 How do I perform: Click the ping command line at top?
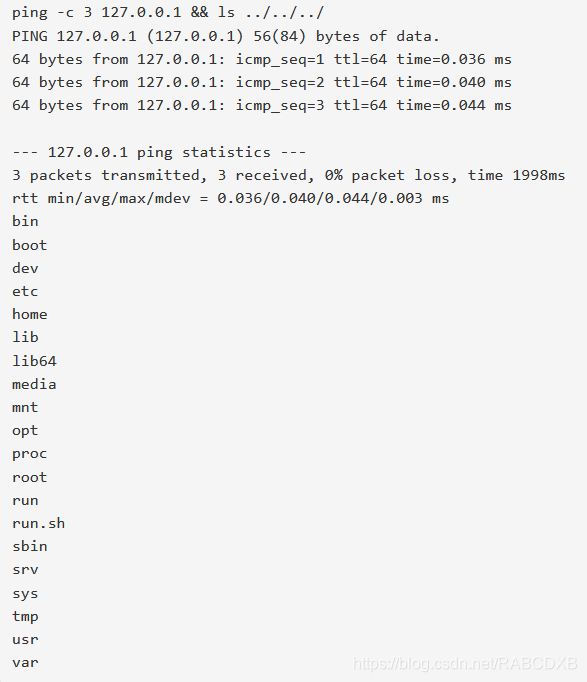(168, 12)
